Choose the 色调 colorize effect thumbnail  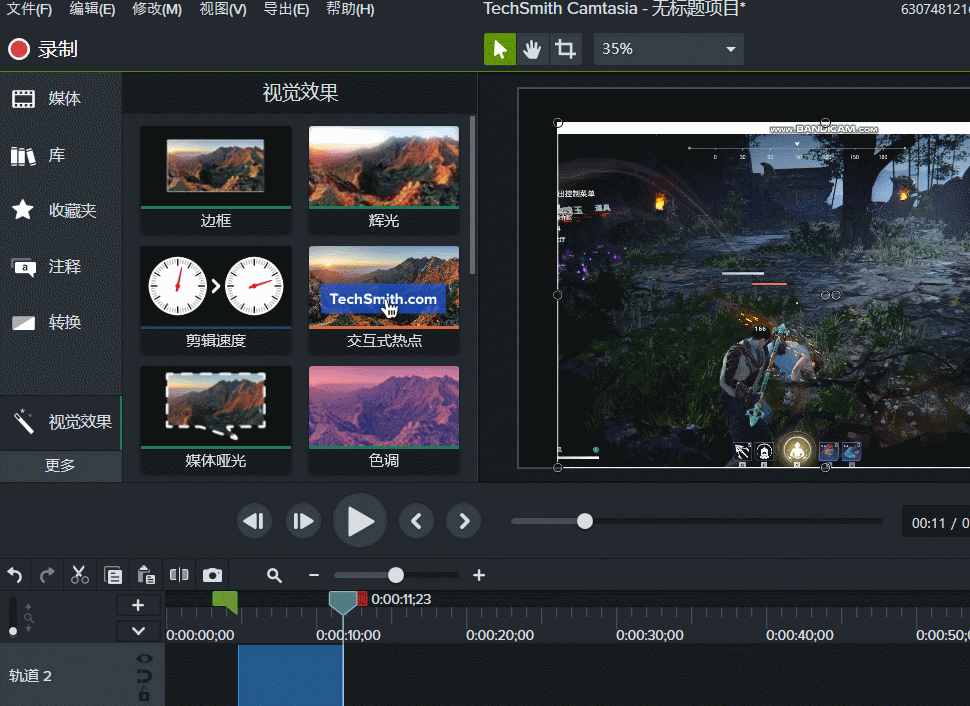384,420
